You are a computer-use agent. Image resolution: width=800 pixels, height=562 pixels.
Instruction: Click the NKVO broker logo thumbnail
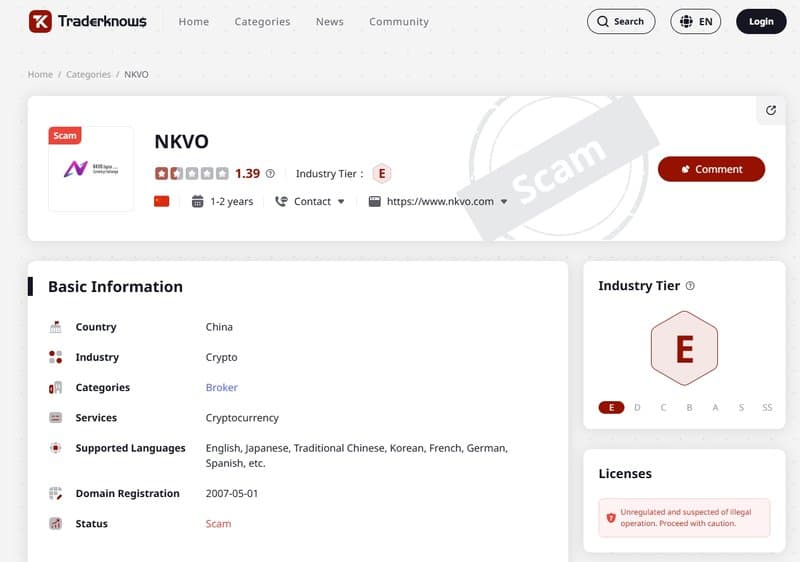click(x=91, y=169)
